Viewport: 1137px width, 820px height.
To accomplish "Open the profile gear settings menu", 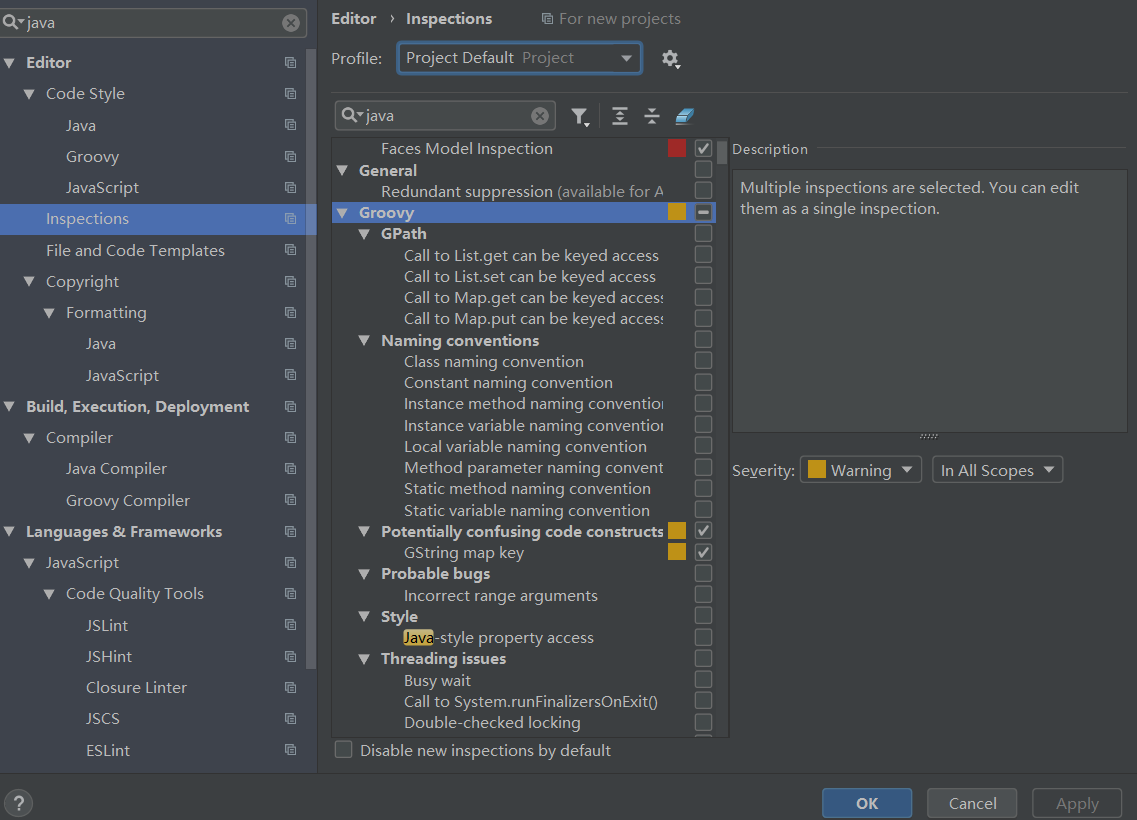I will tap(671, 59).
